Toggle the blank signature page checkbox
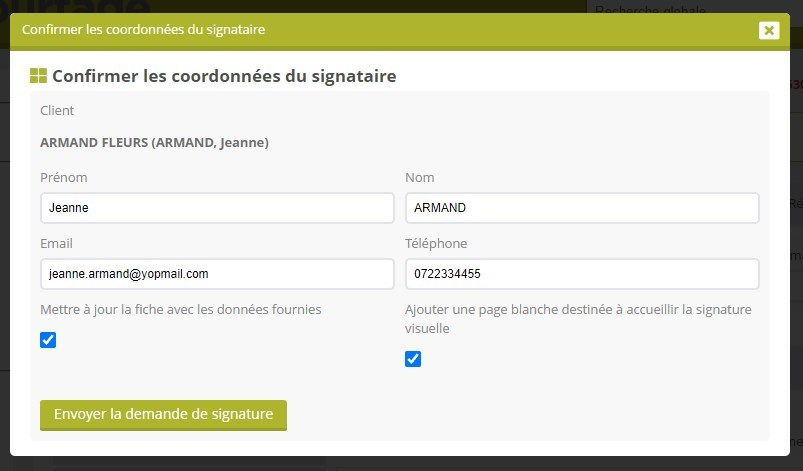Viewport: 803px width, 471px height. (x=413, y=359)
